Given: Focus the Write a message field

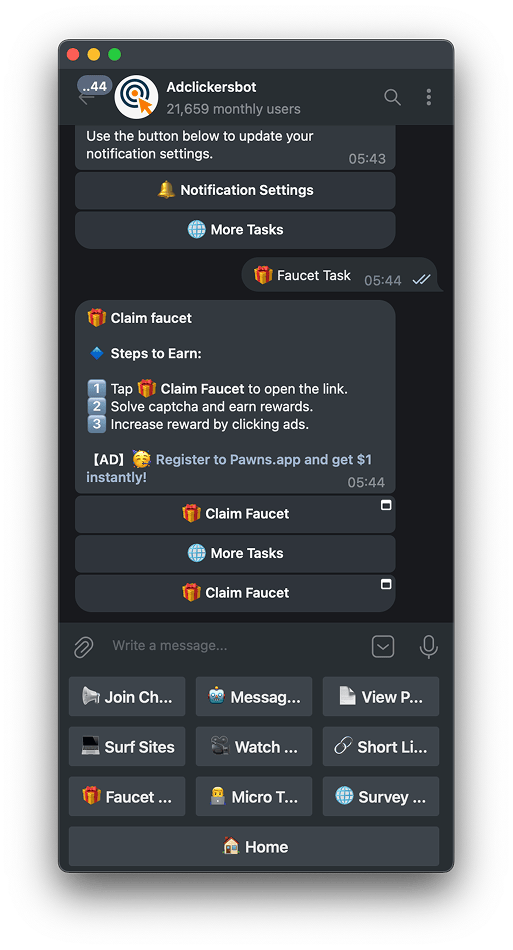Looking at the screenshot, I should pos(236,646).
